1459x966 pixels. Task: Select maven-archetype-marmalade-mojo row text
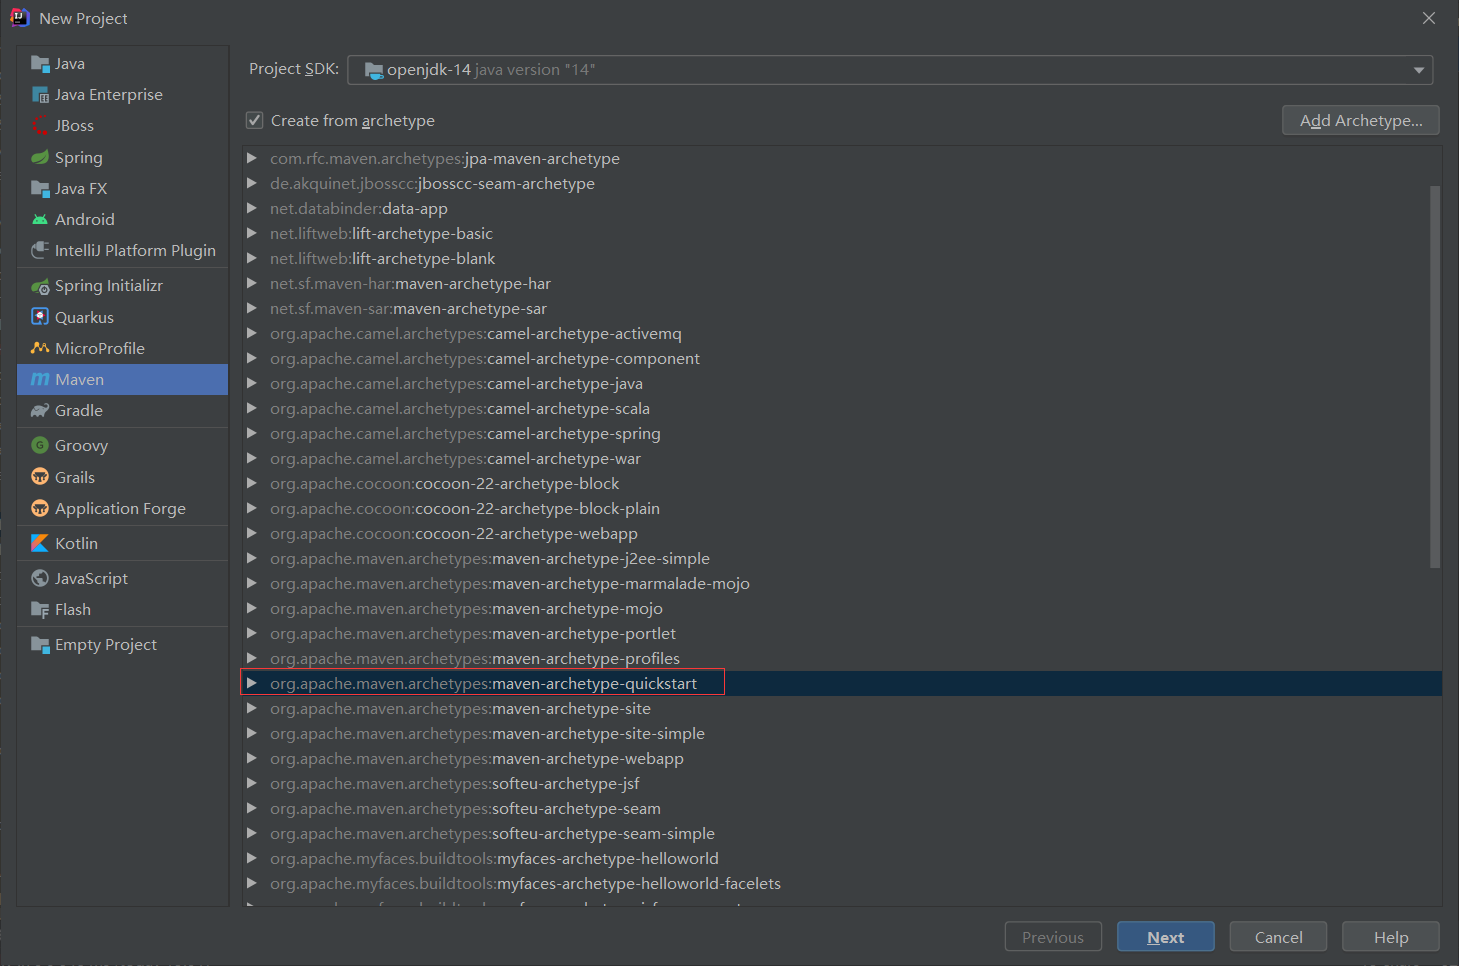[510, 583]
